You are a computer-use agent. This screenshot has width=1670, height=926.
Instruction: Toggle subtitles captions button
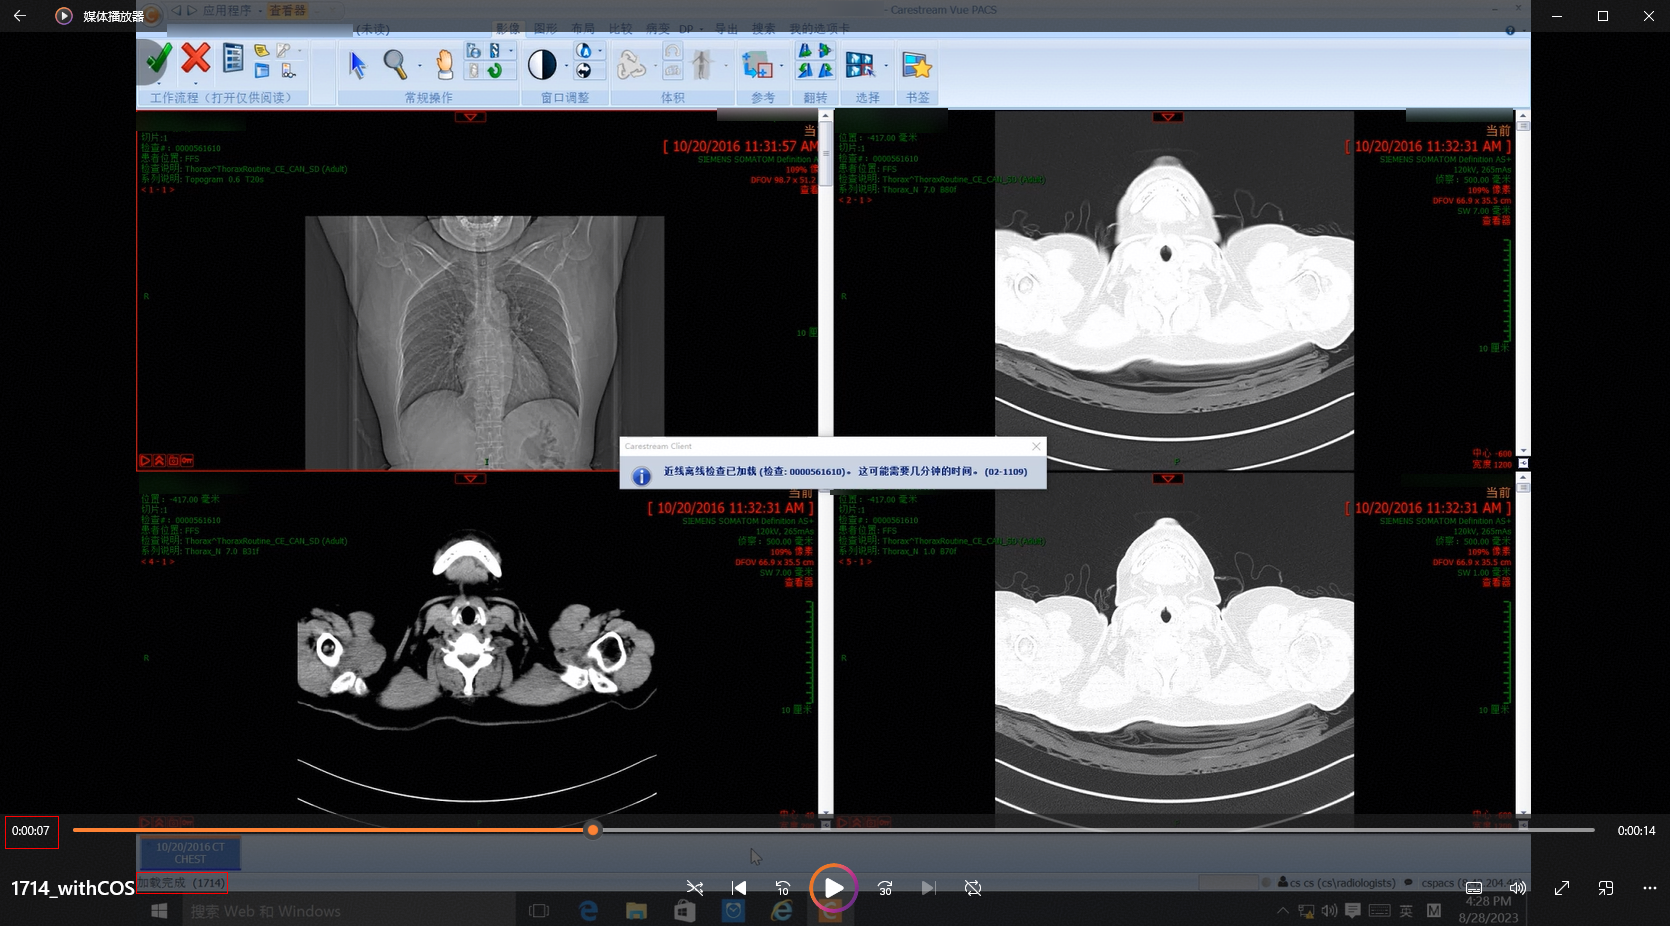point(1474,888)
